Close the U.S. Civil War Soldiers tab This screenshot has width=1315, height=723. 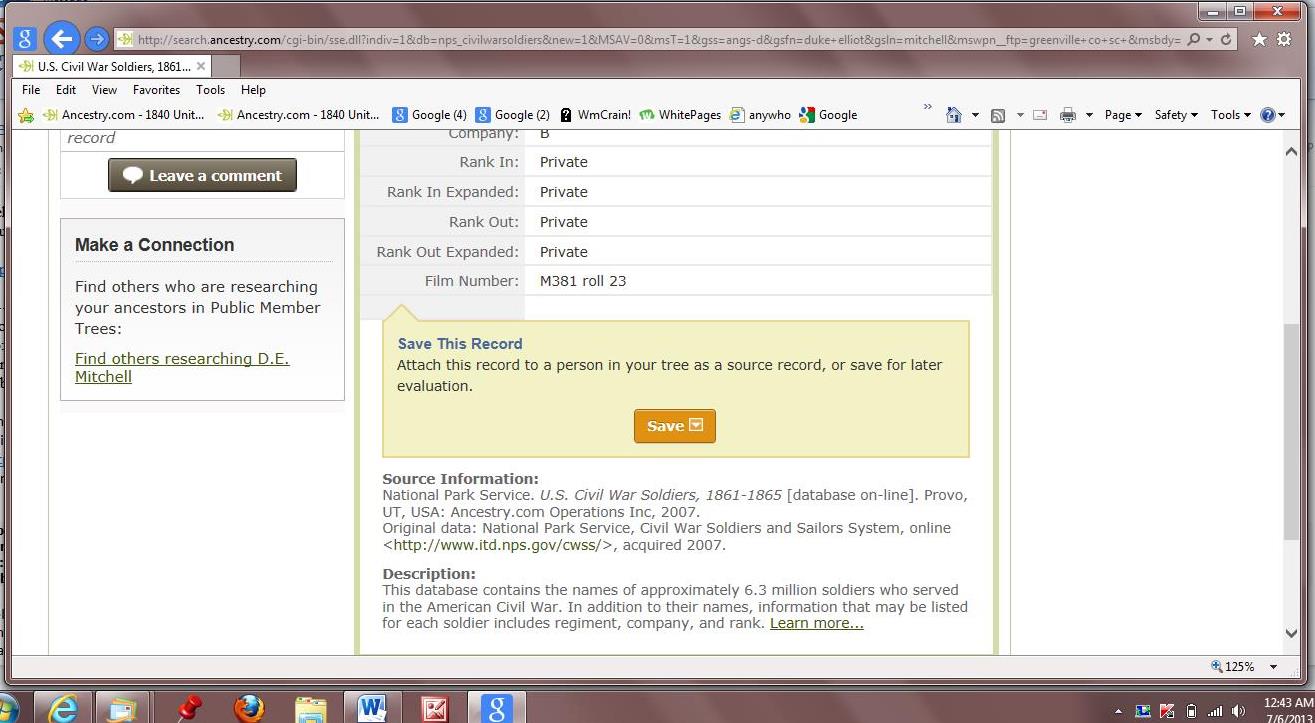201,66
